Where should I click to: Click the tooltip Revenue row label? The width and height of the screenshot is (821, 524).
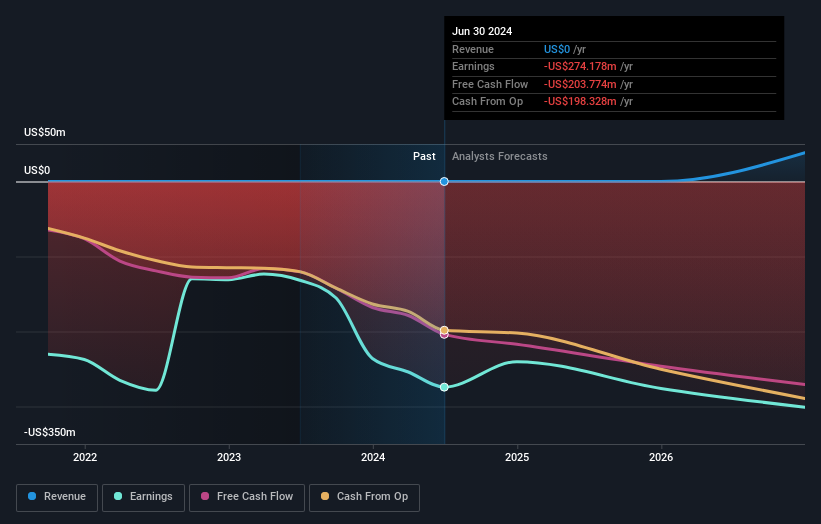pos(473,49)
